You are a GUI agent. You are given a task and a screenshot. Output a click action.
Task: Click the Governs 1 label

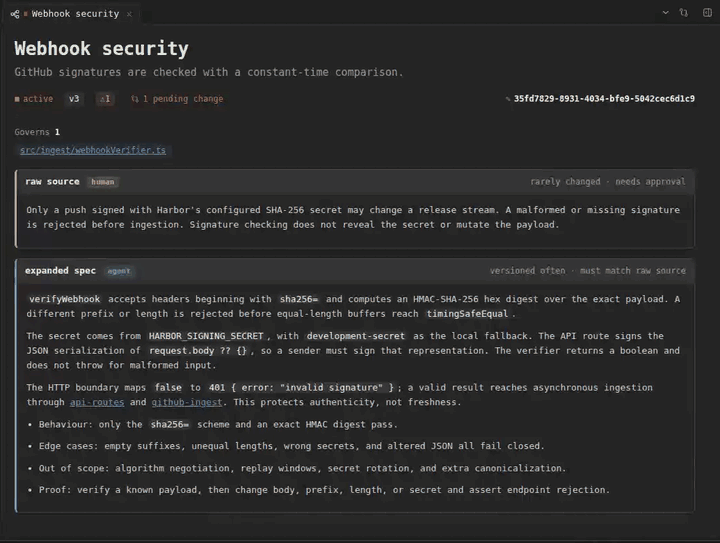pyautogui.click(x=37, y=132)
